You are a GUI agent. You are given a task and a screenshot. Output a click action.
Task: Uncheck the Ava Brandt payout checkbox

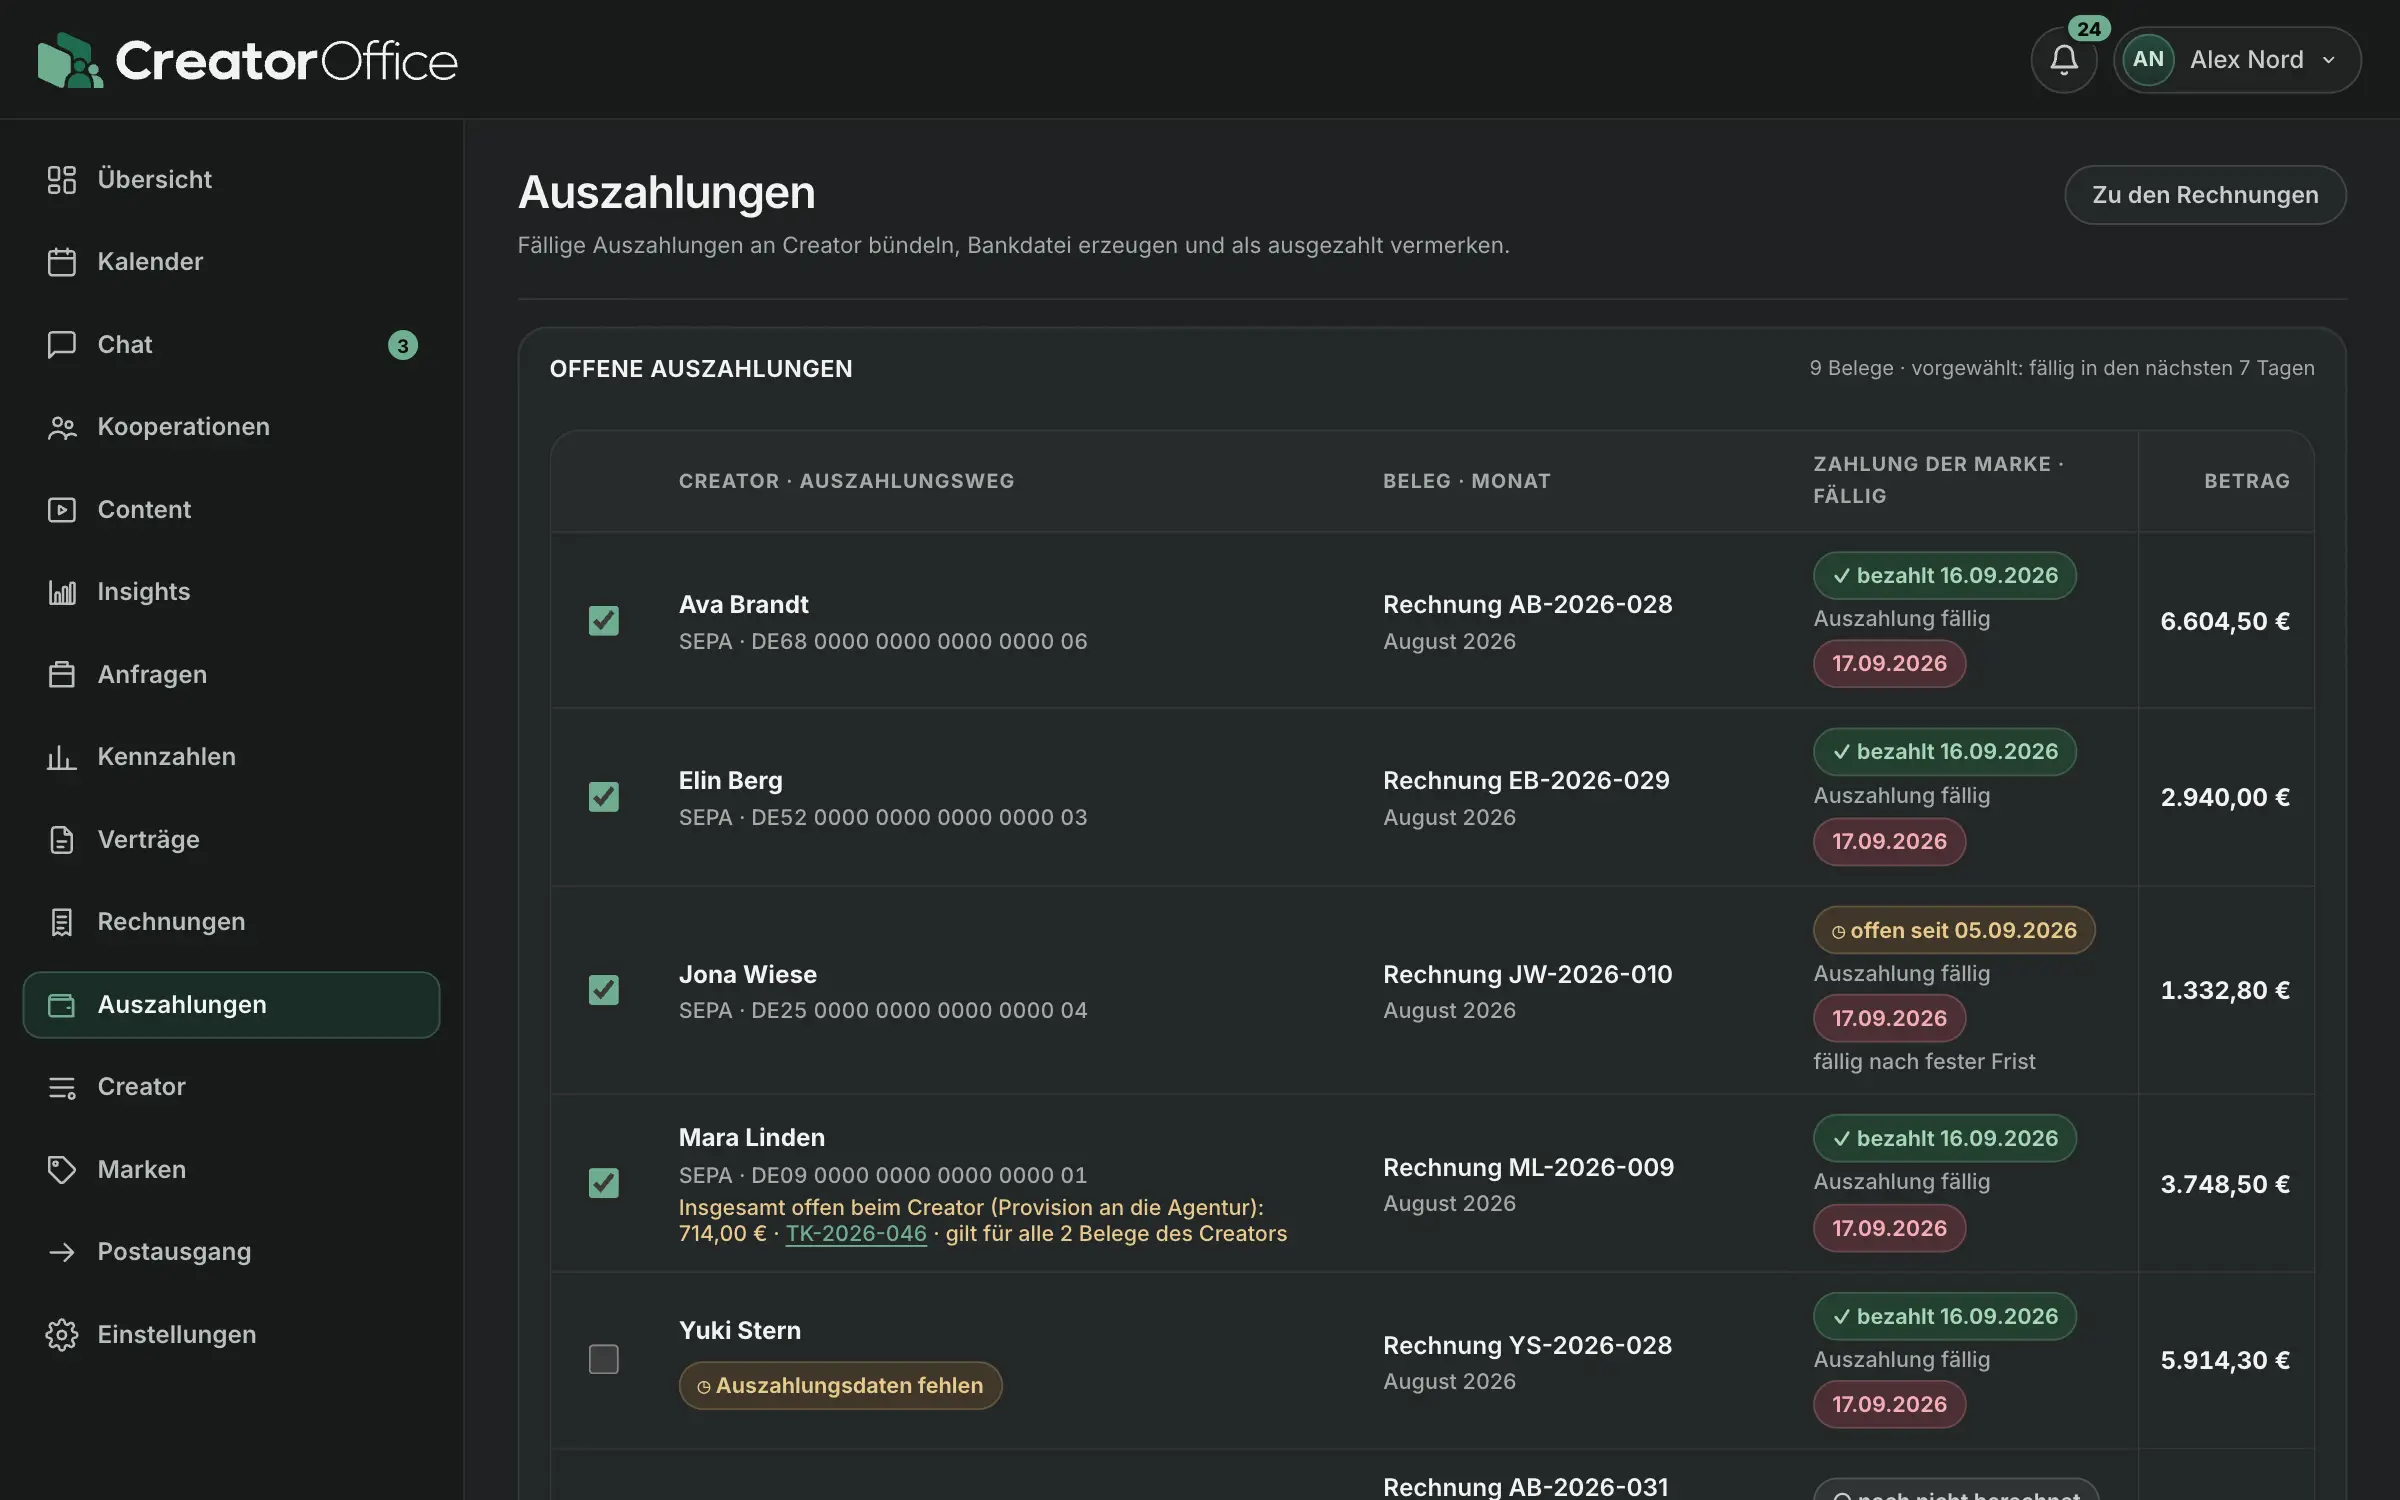pos(604,621)
